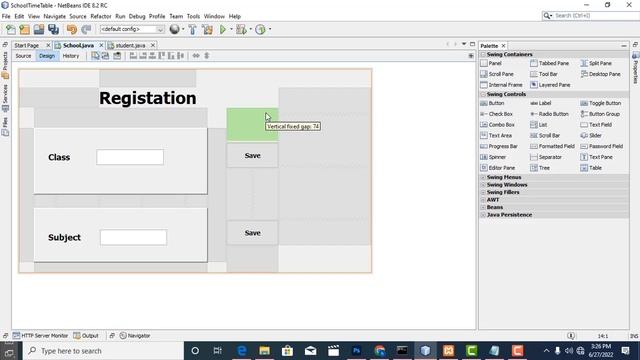
Task: Expand the Swing Menus palette category
Action: [x=483, y=178]
